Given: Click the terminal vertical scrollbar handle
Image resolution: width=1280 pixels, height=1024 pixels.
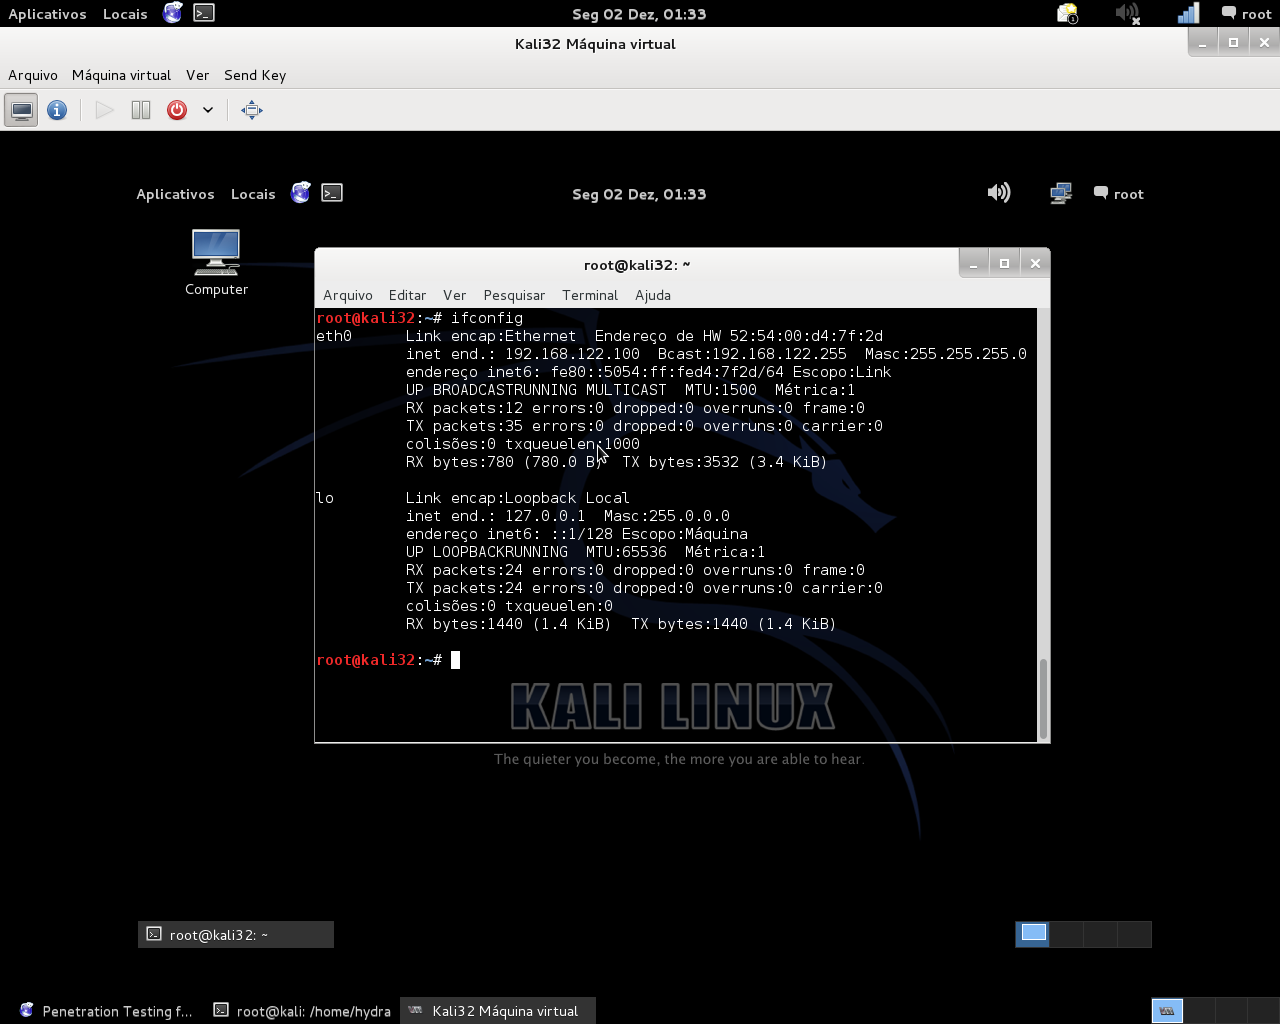Looking at the screenshot, I should click(1044, 698).
